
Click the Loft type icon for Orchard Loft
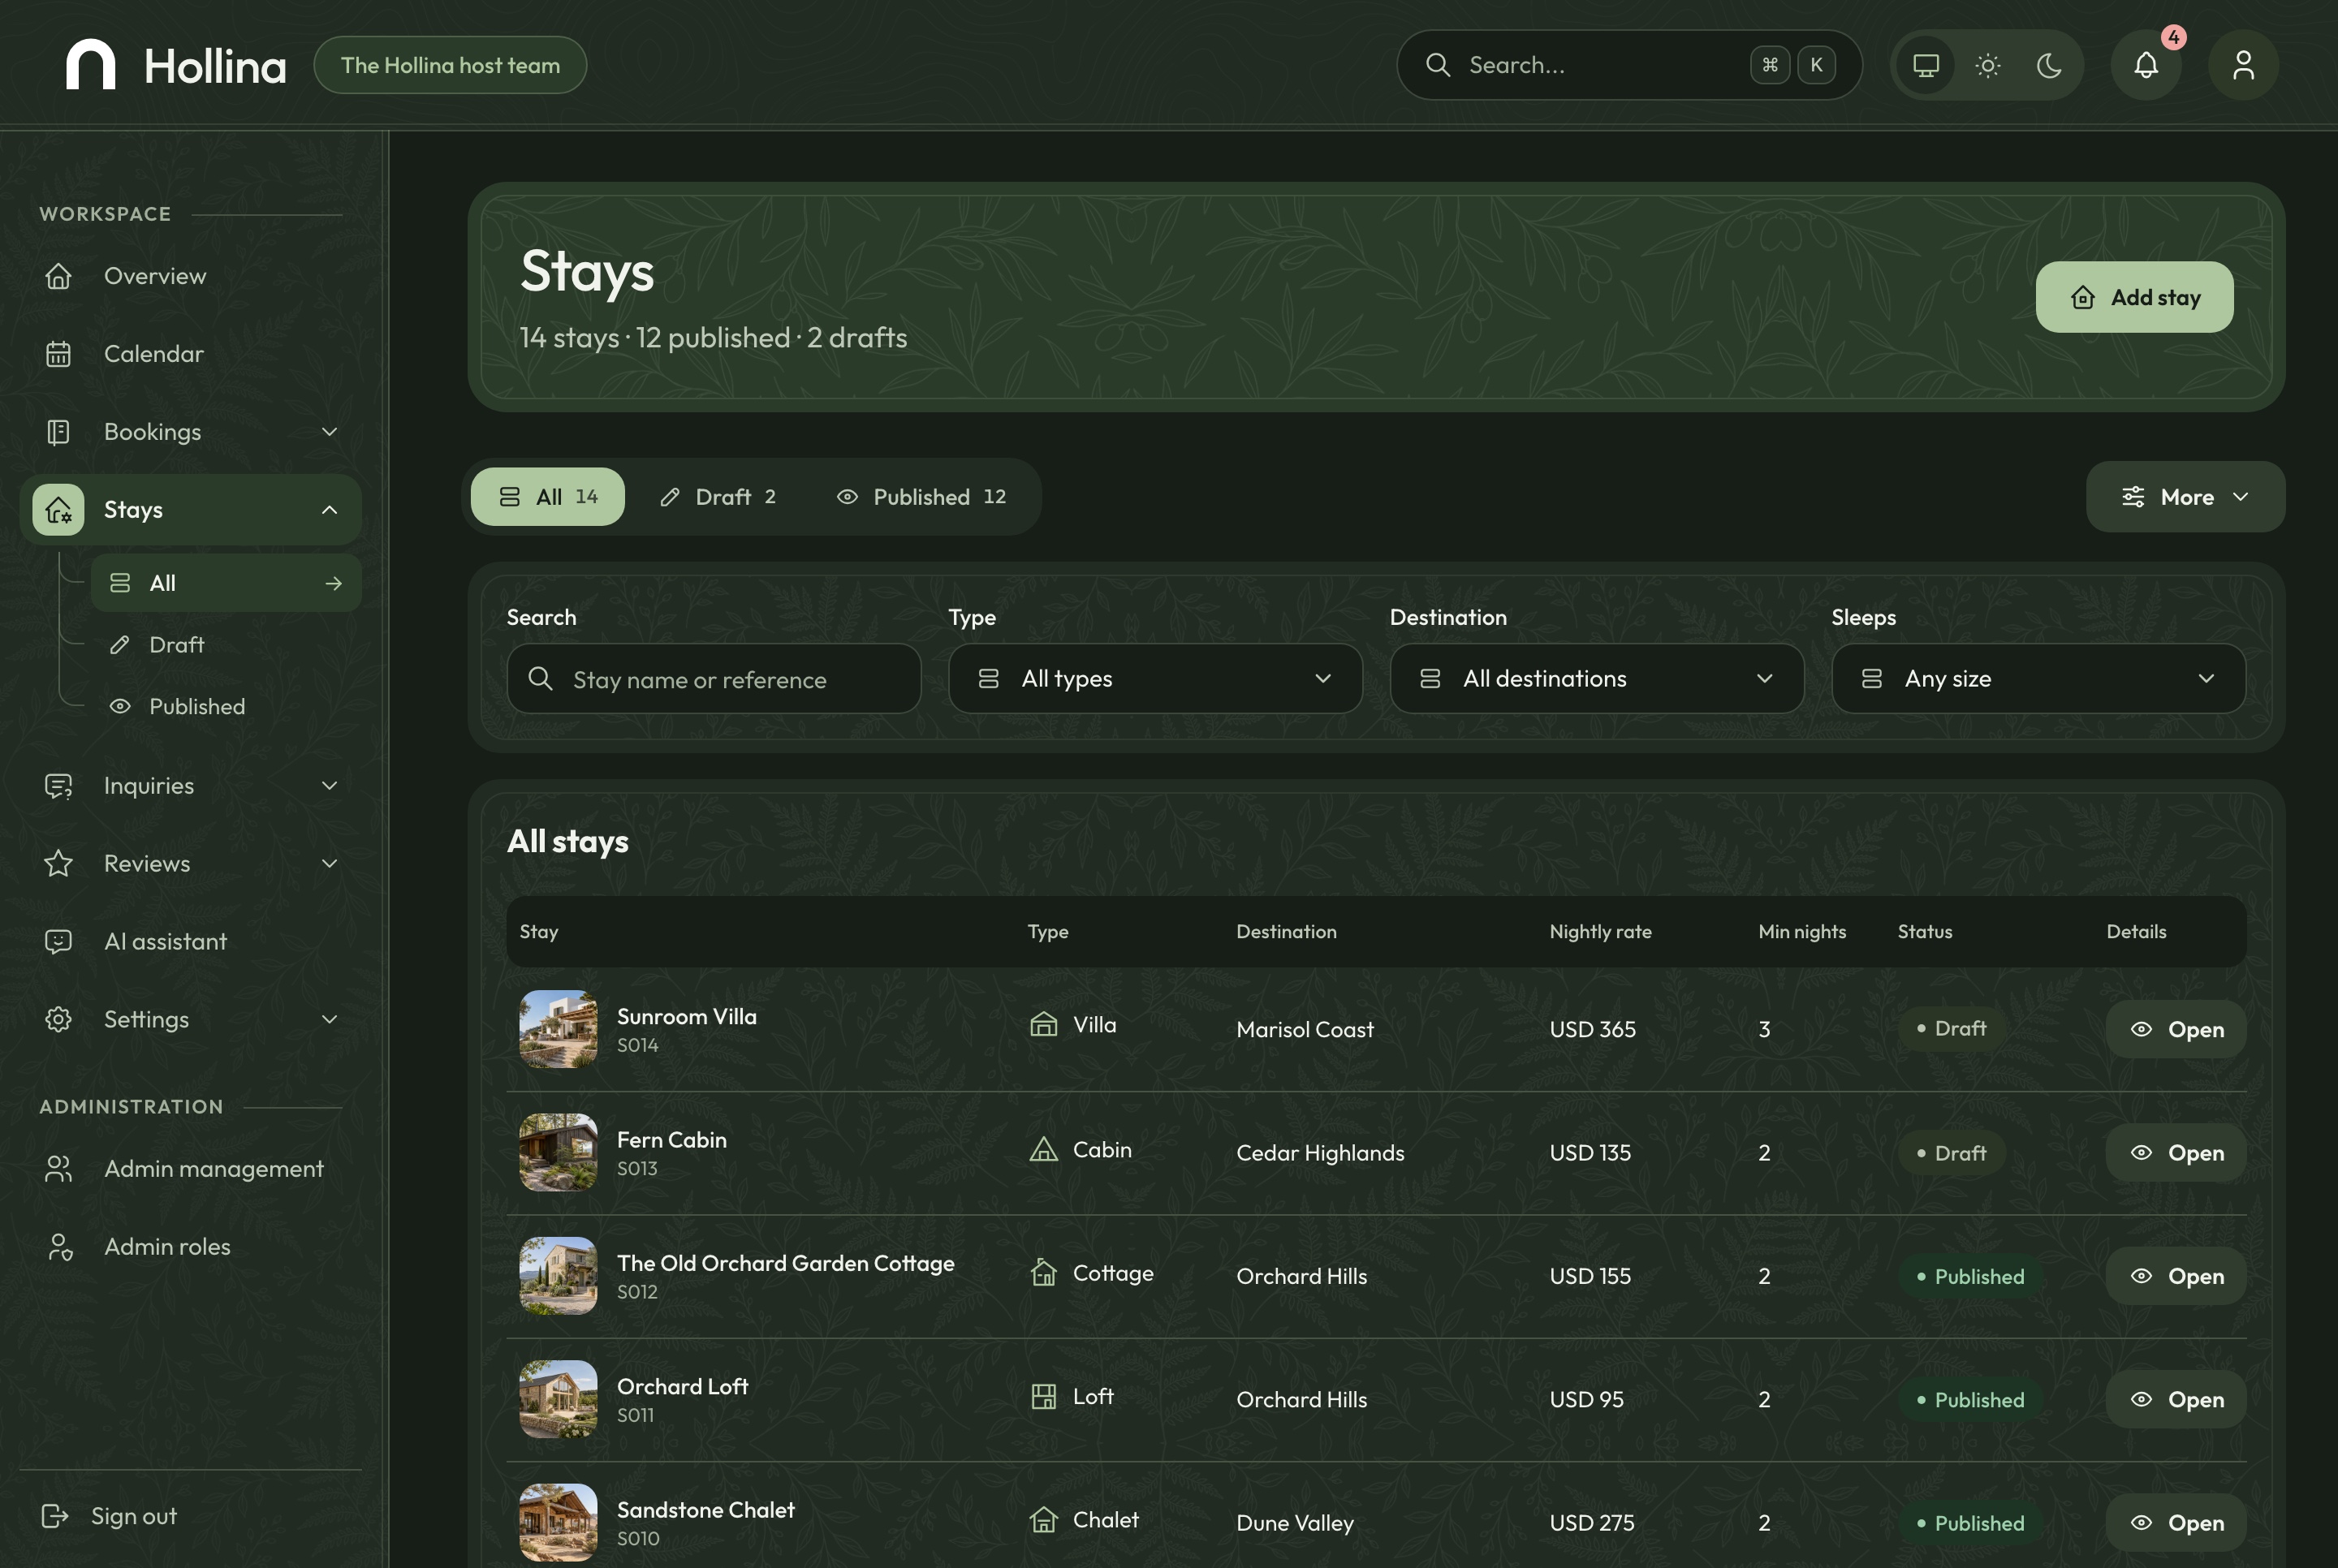click(x=1044, y=1397)
